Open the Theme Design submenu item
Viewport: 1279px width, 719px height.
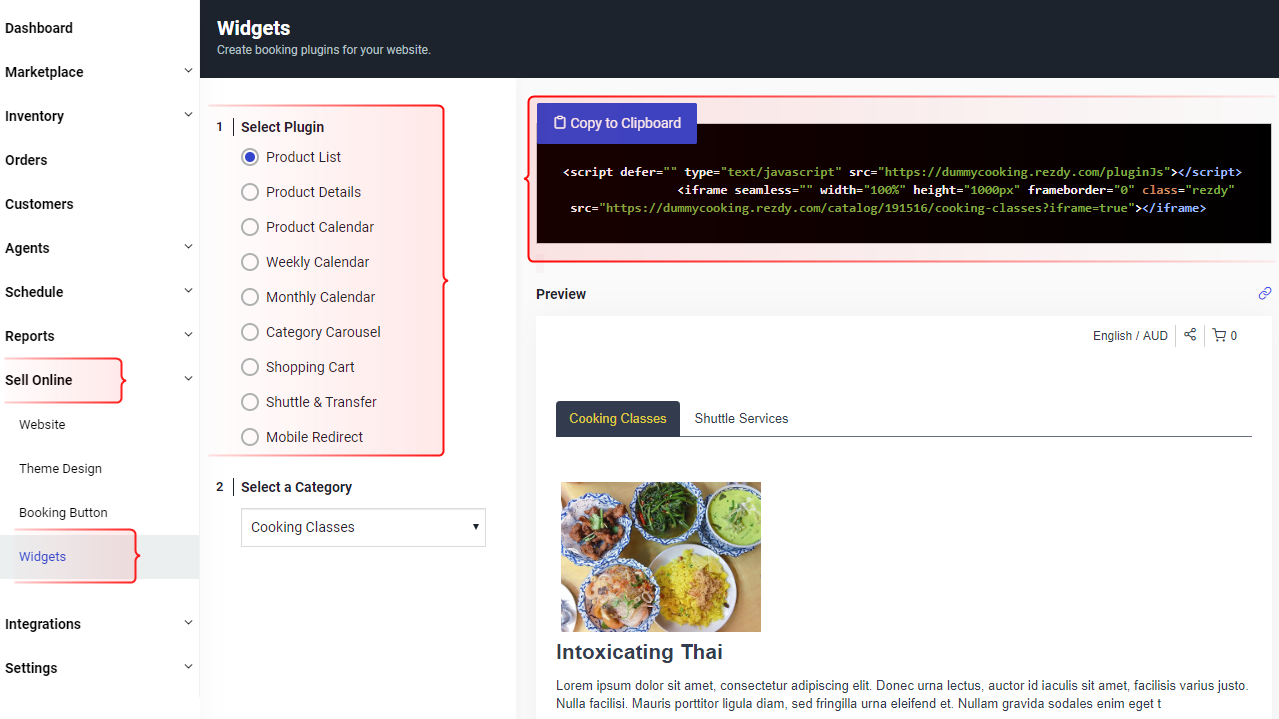coord(60,468)
